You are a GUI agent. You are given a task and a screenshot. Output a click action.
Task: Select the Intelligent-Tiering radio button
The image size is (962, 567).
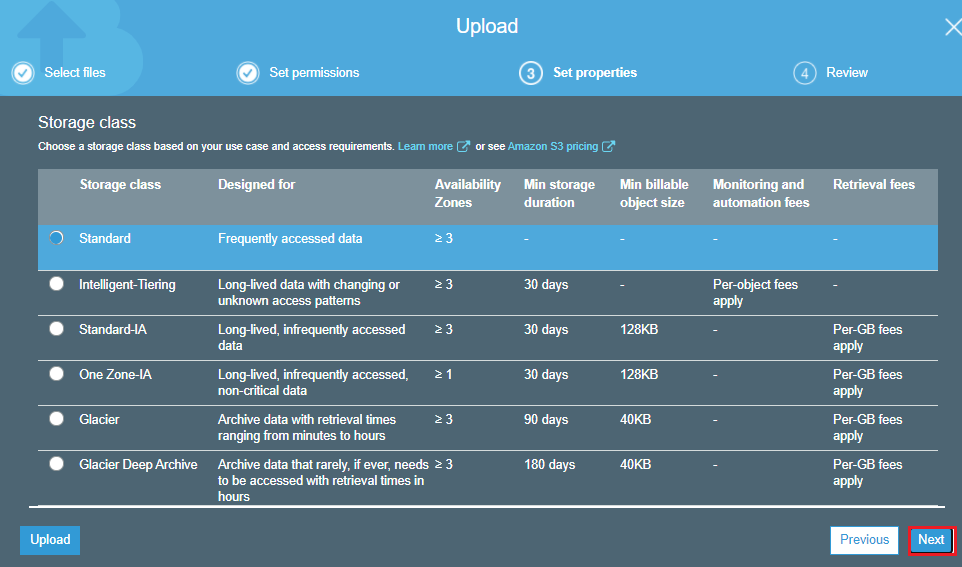(56, 284)
